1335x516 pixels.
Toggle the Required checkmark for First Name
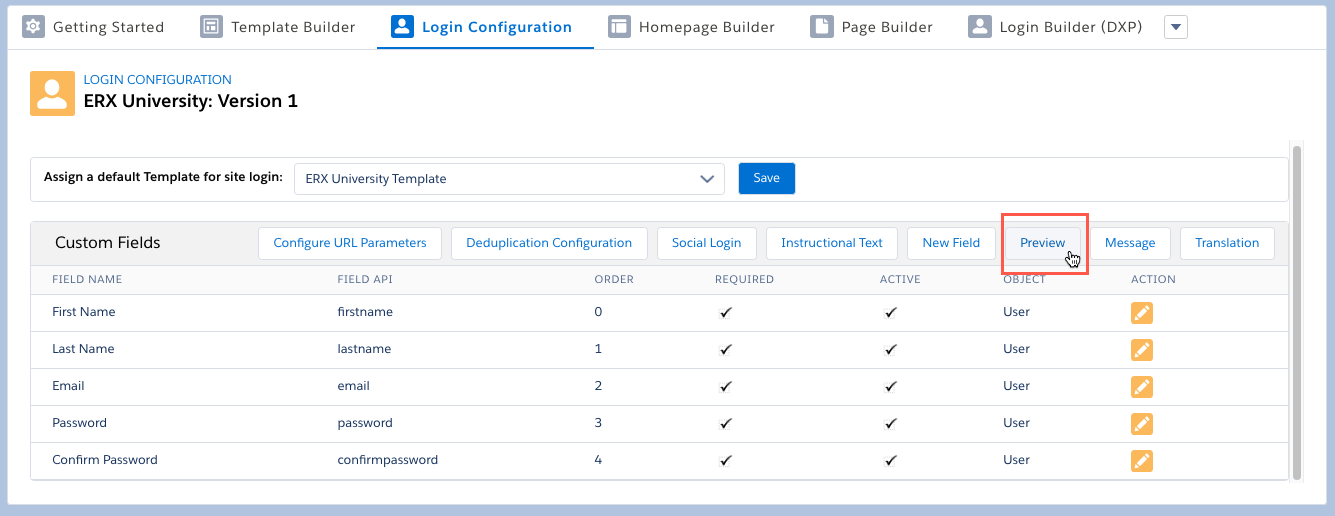click(x=726, y=313)
